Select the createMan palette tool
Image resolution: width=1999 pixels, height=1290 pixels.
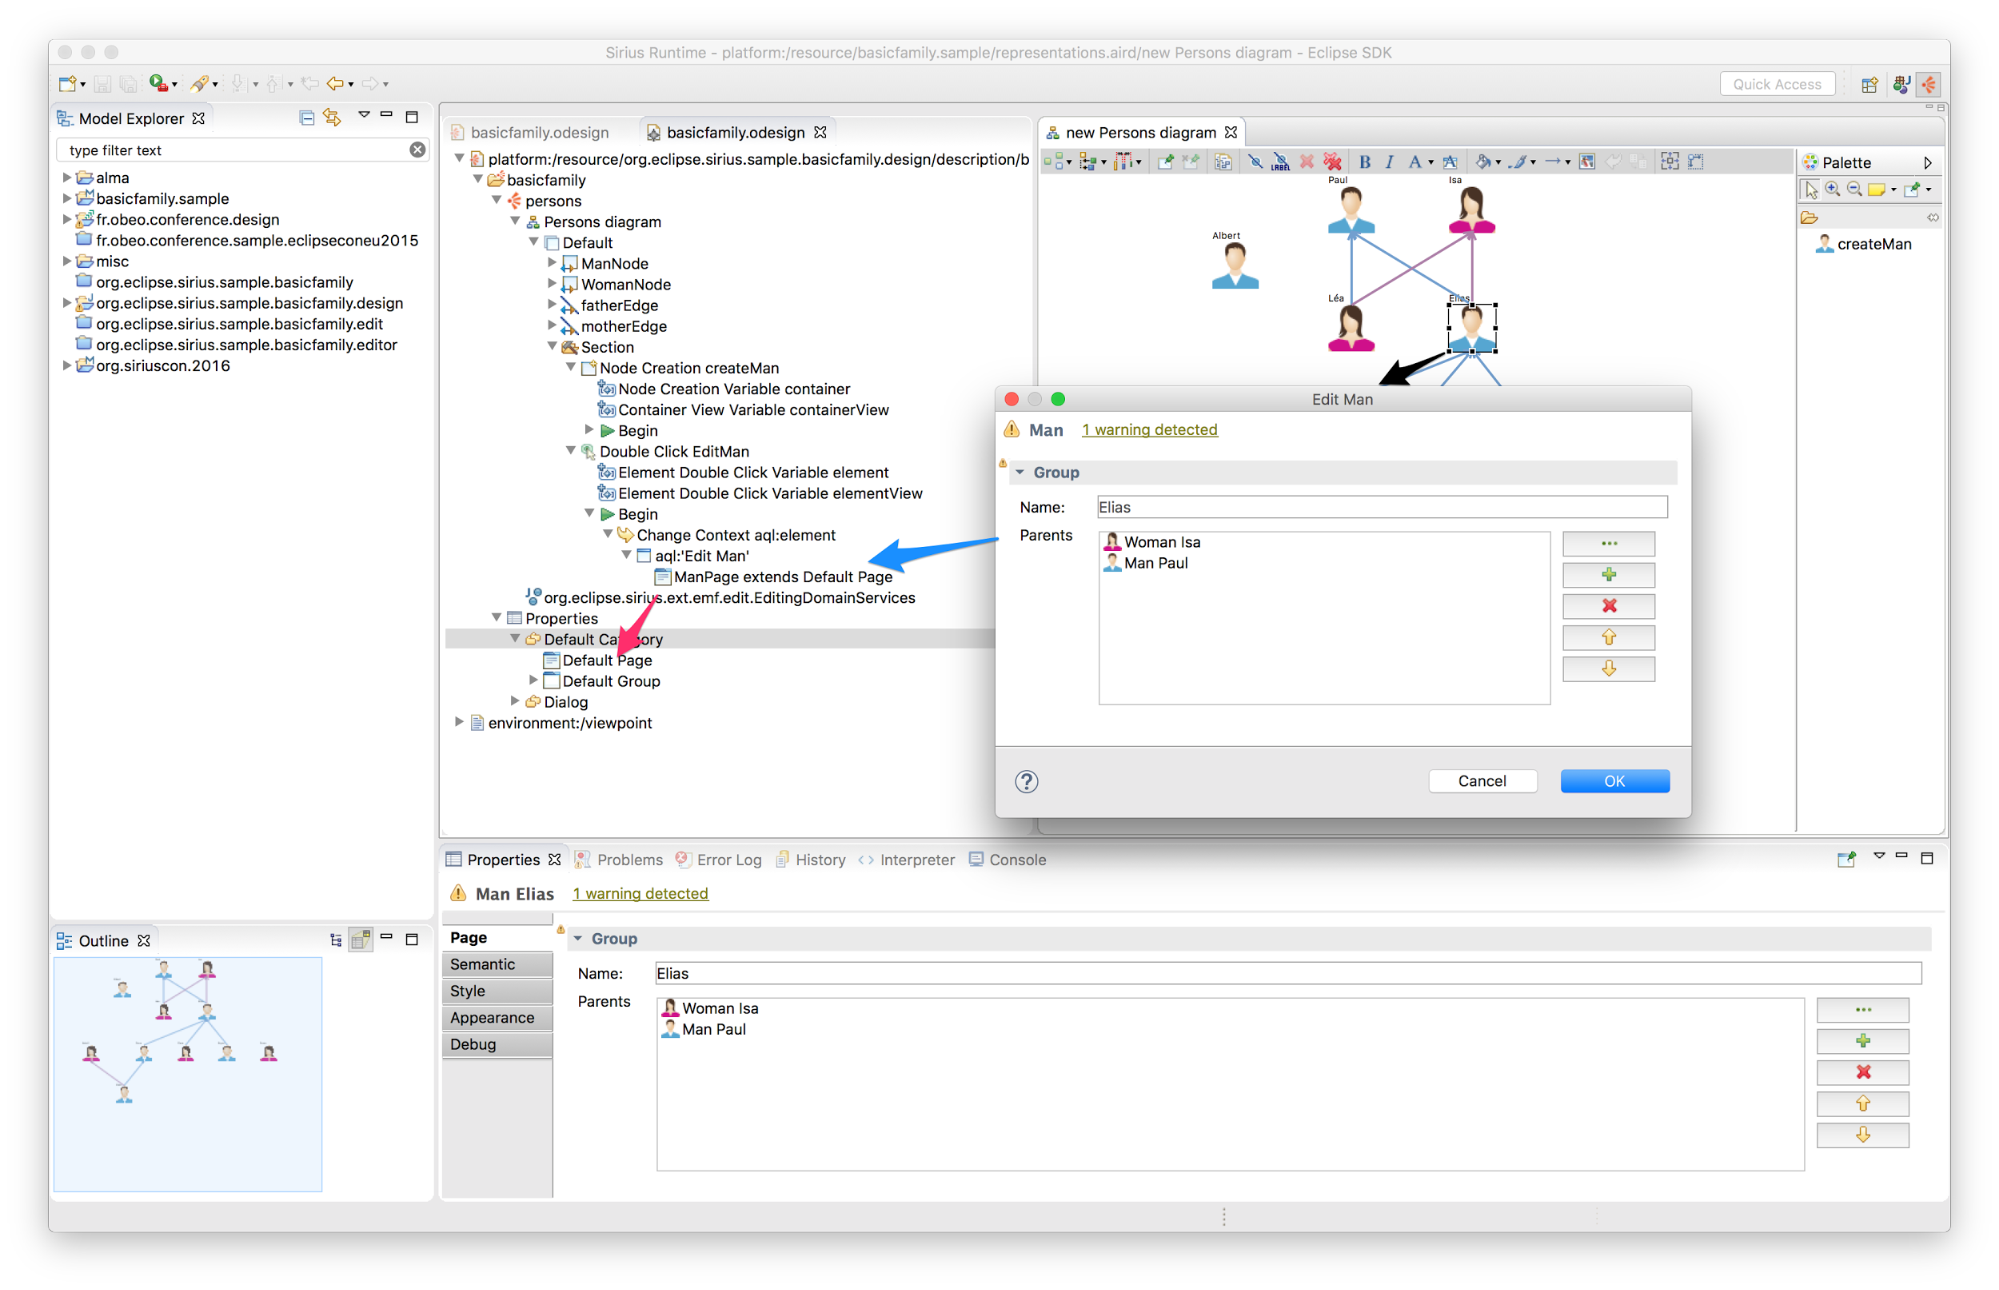[x=1864, y=244]
